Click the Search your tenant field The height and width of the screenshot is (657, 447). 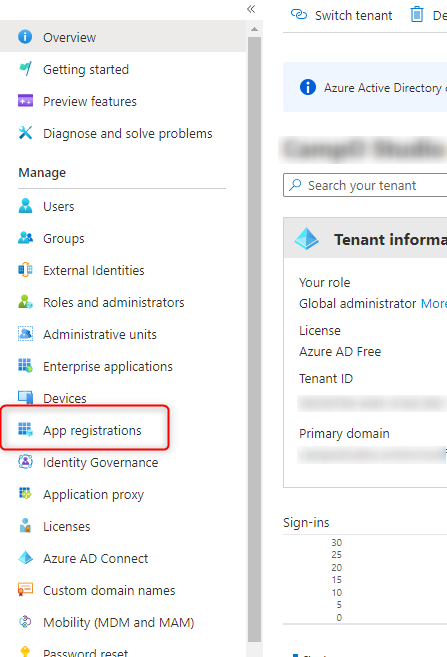[365, 185]
